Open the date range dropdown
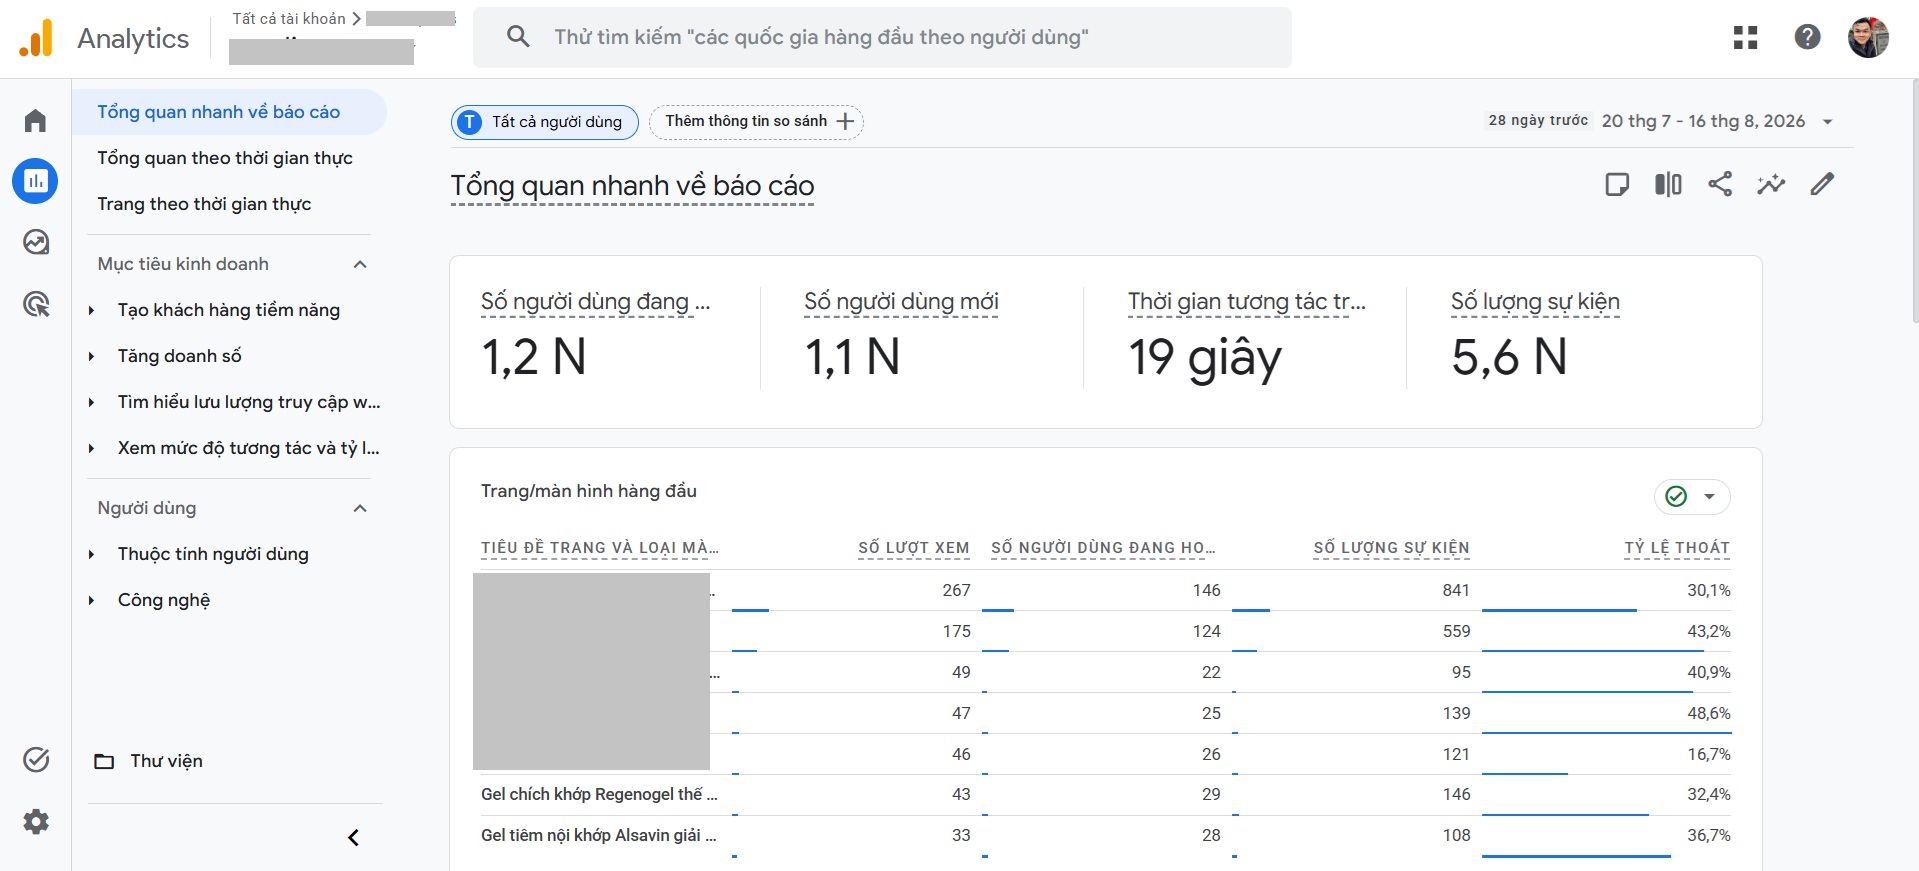The image size is (1919, 871). [x=1828, y=121]
